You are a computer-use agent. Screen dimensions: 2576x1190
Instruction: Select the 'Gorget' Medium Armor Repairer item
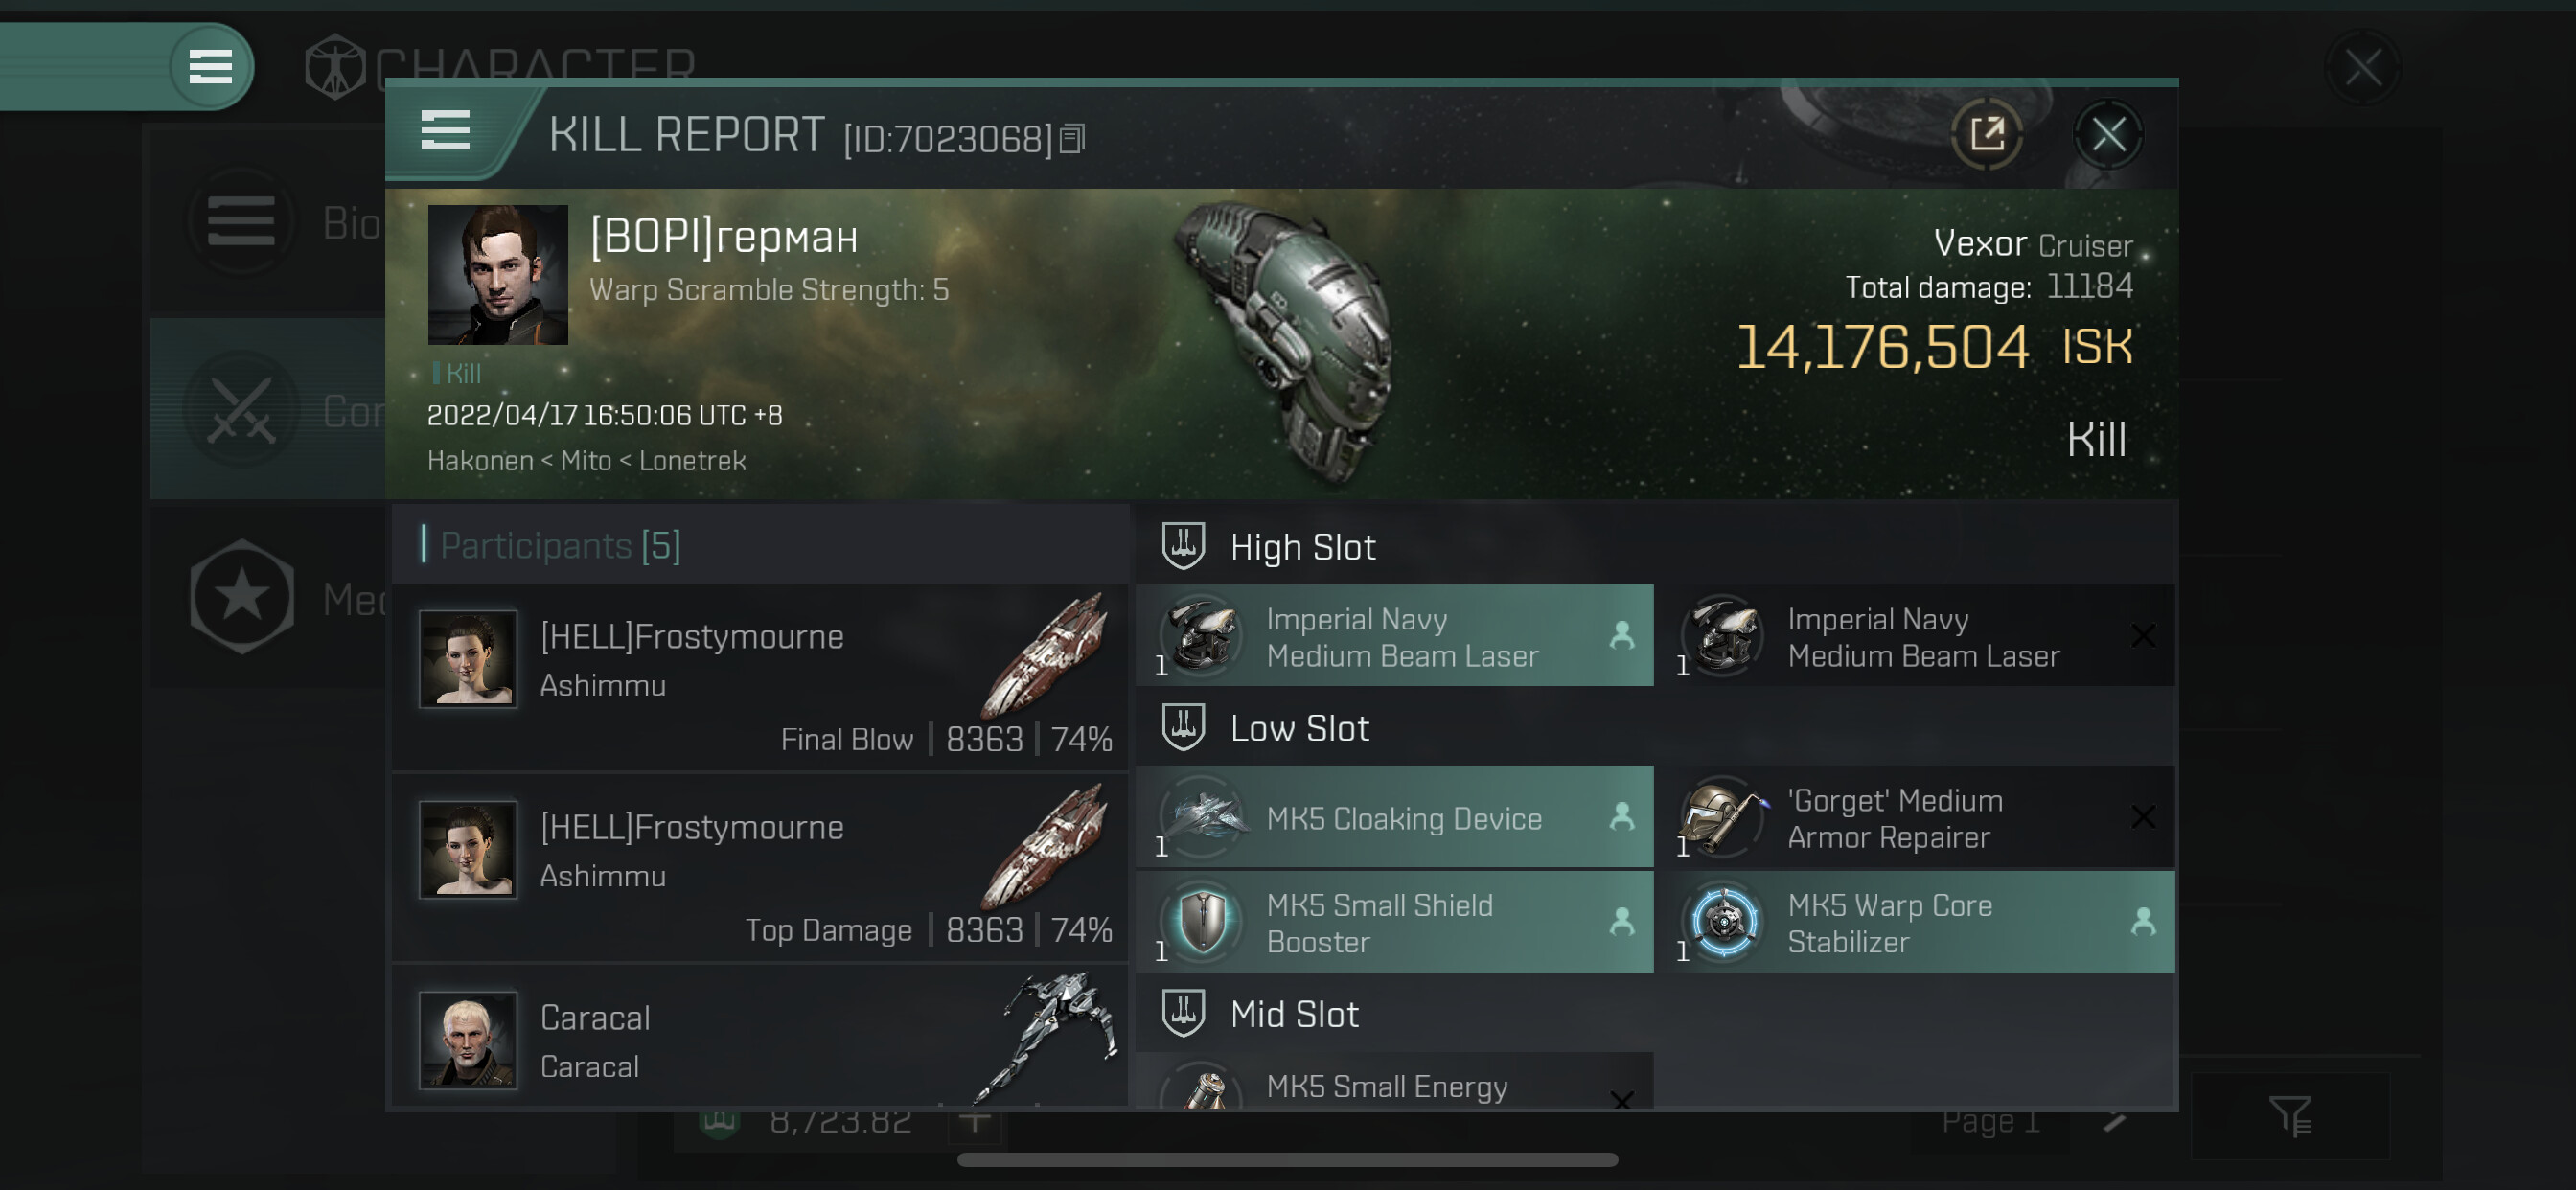(1916, 817)
